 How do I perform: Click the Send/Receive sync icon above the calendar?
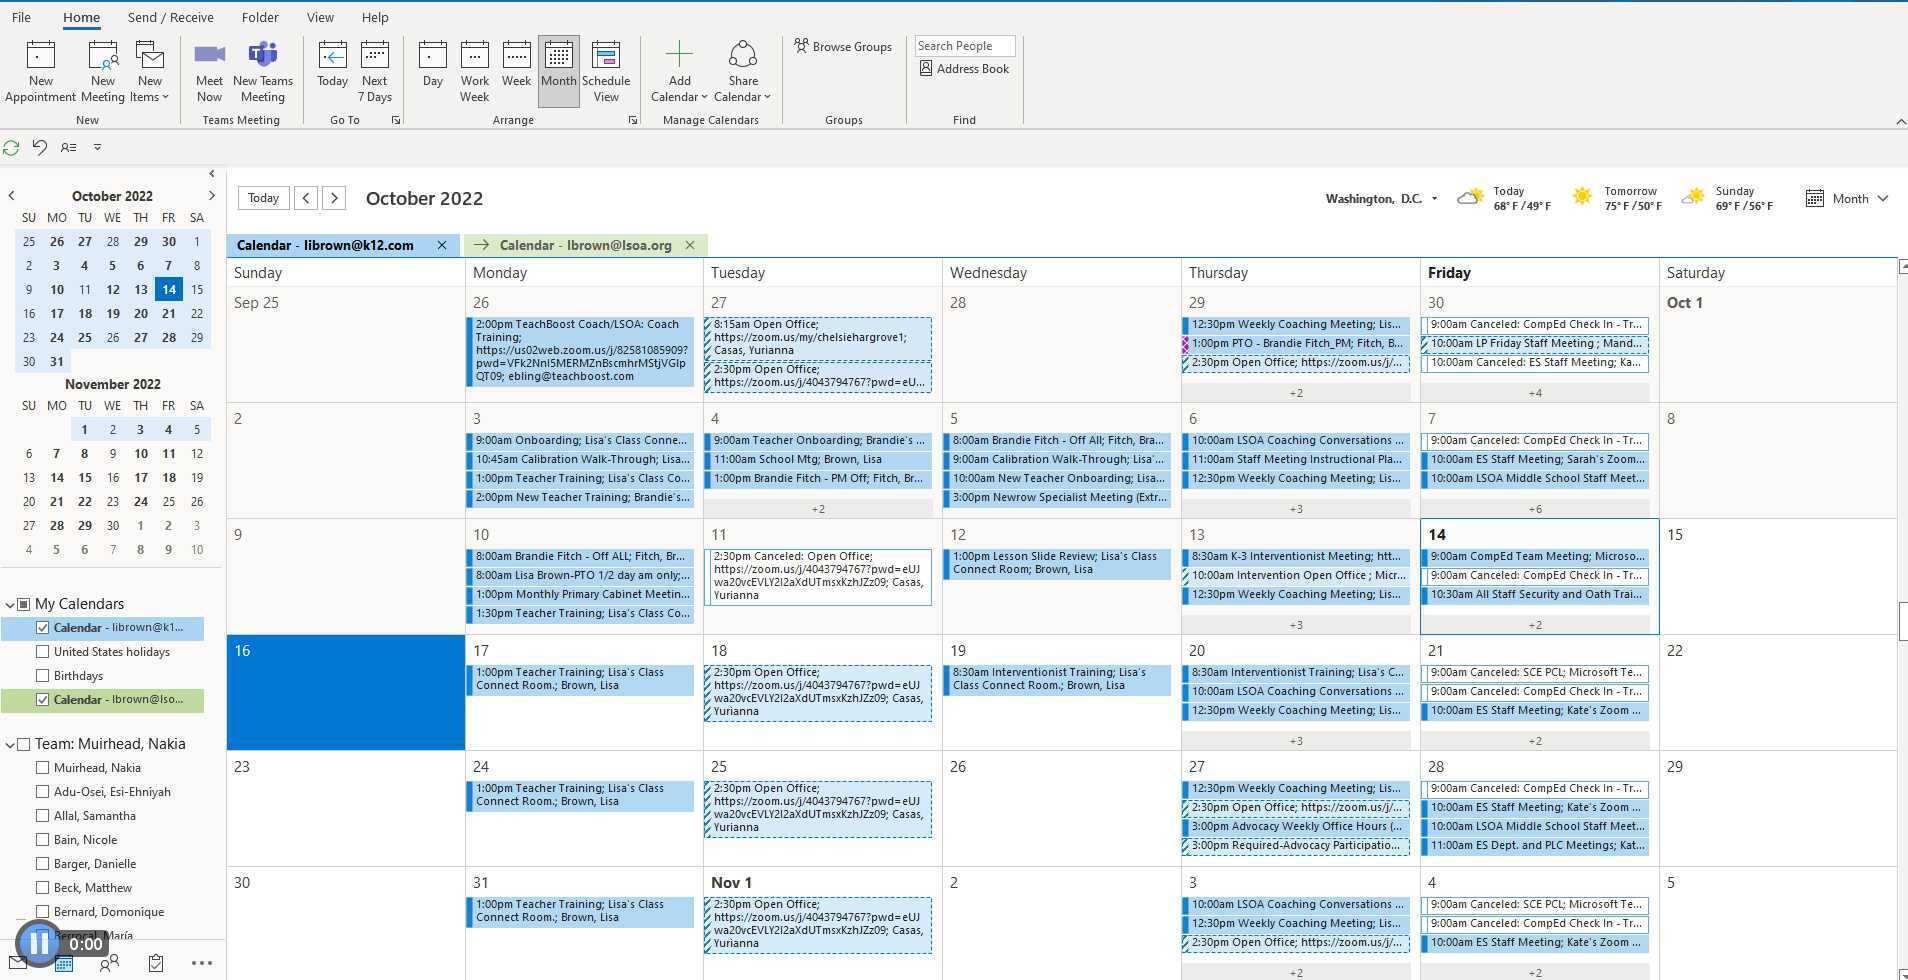click(11, 147)
